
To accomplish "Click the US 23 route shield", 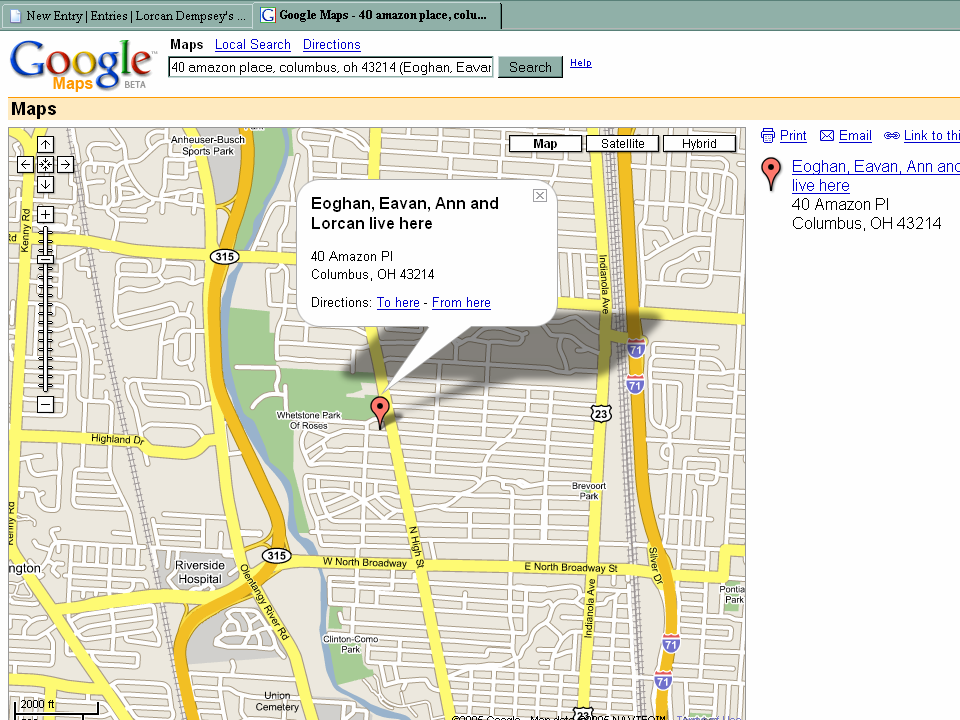I will click(601, 414).
